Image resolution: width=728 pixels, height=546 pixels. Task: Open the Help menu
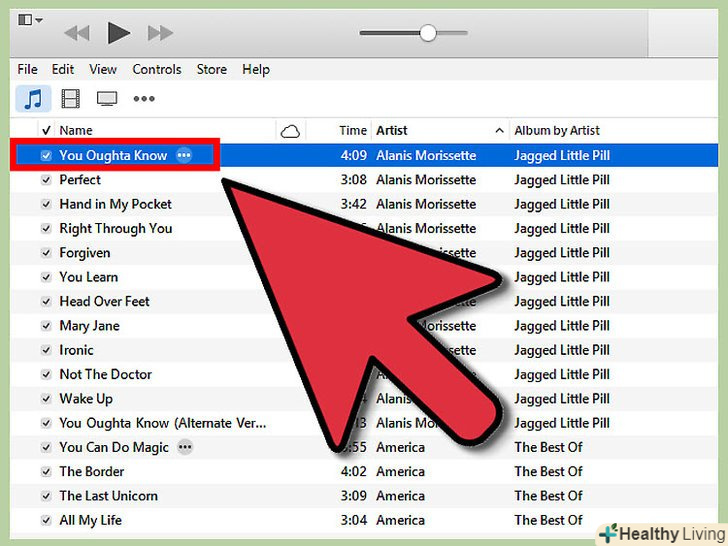point(256,70)
